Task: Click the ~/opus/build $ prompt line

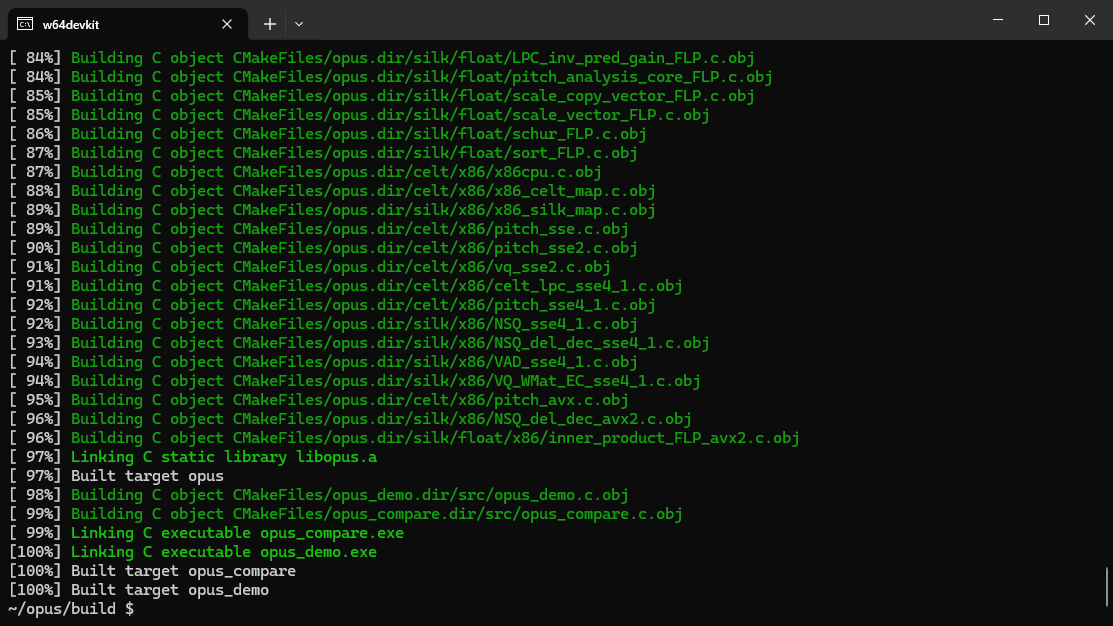Action: coord(71,609)
